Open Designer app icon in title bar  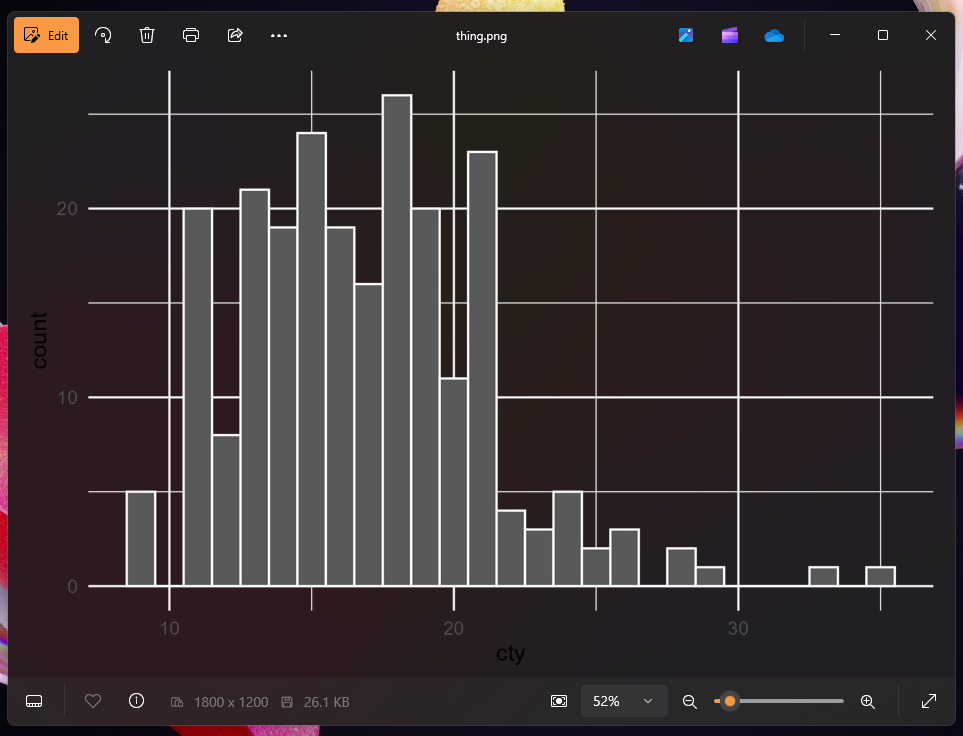pyautogui.click(x=686, y=35)
